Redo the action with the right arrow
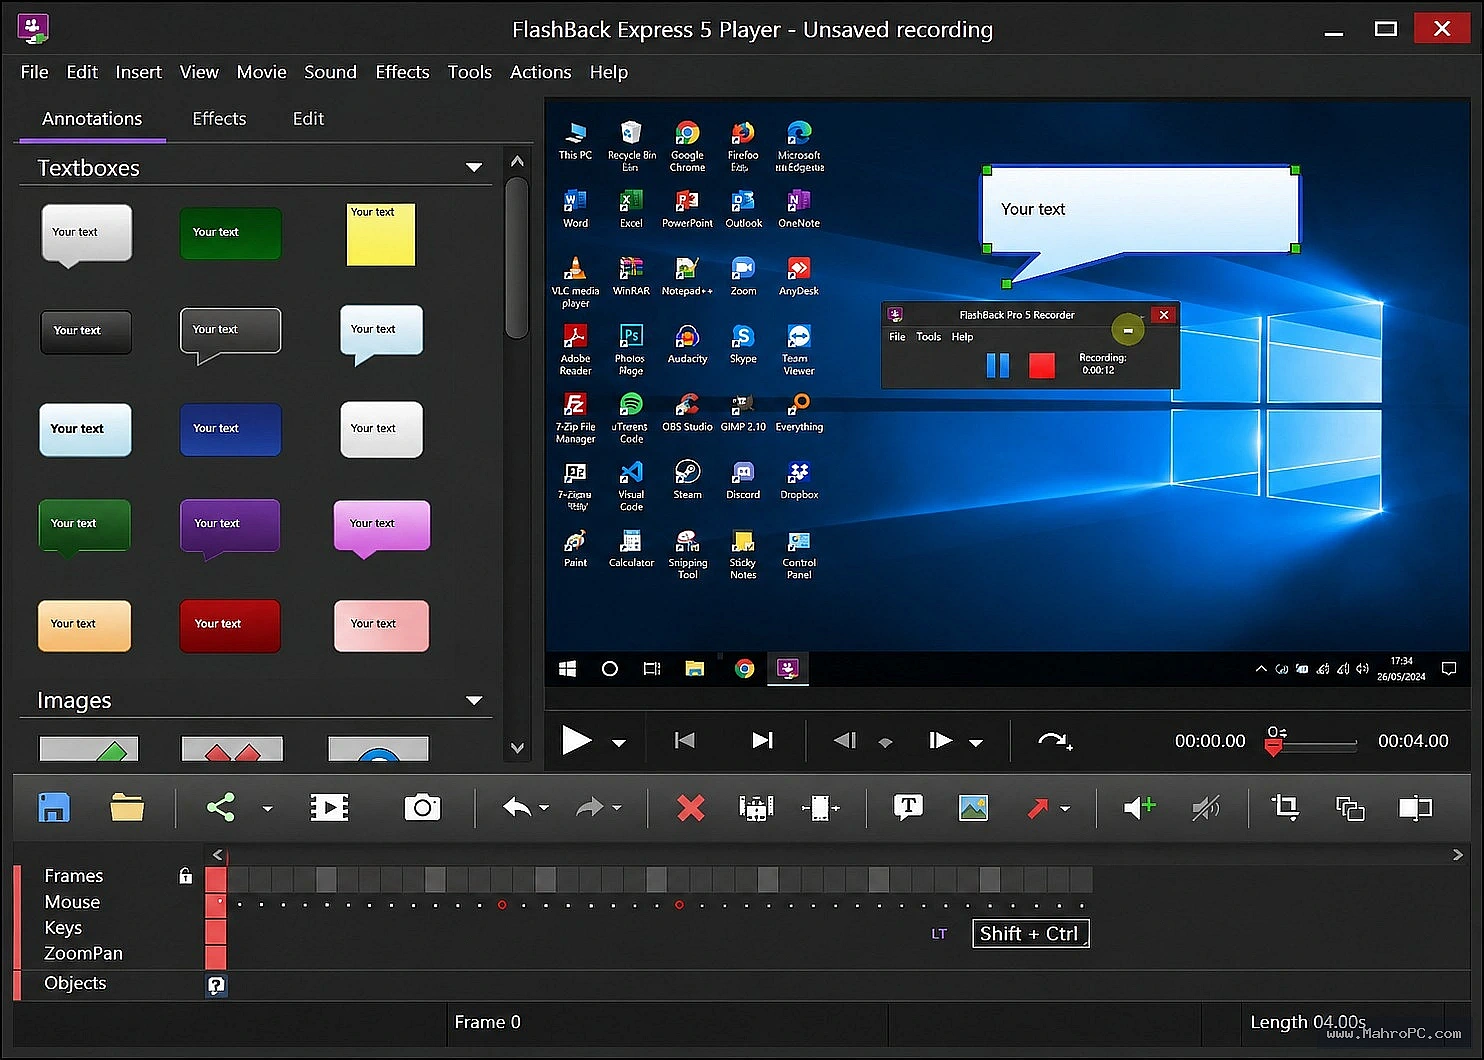Image resolution: width=1484 pixels, height=1060 pixels. click(590, 807)
